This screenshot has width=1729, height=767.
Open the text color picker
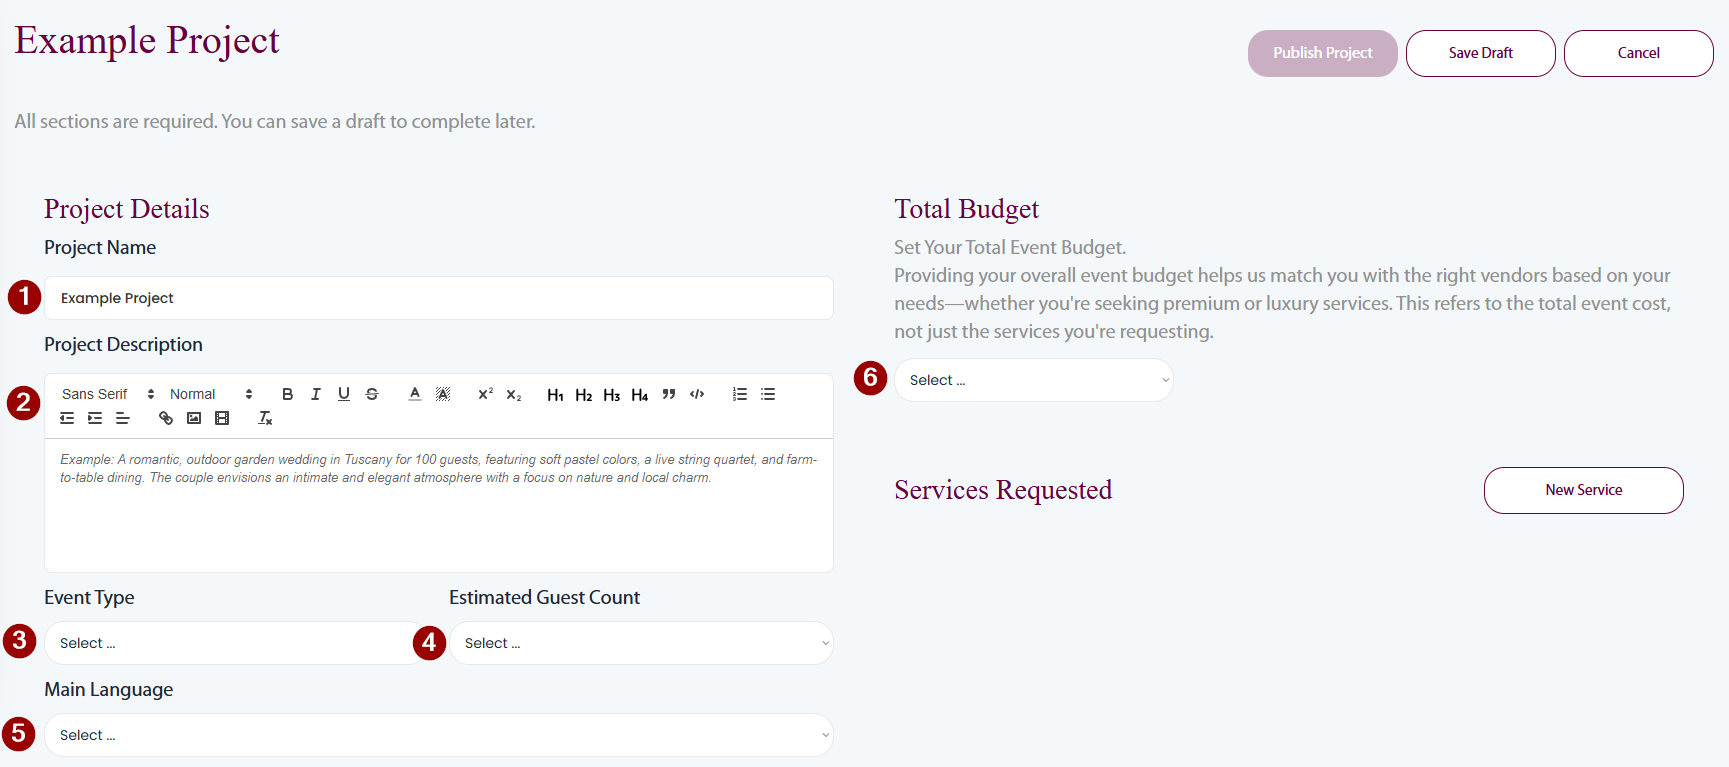415,394
